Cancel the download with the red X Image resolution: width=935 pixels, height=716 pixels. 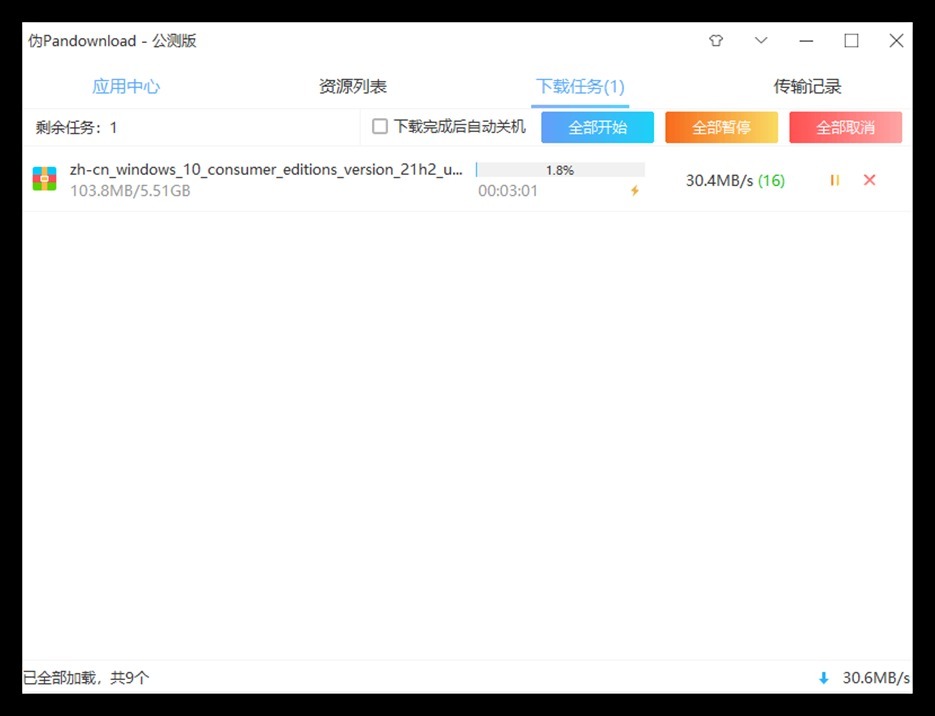point(869,180)
